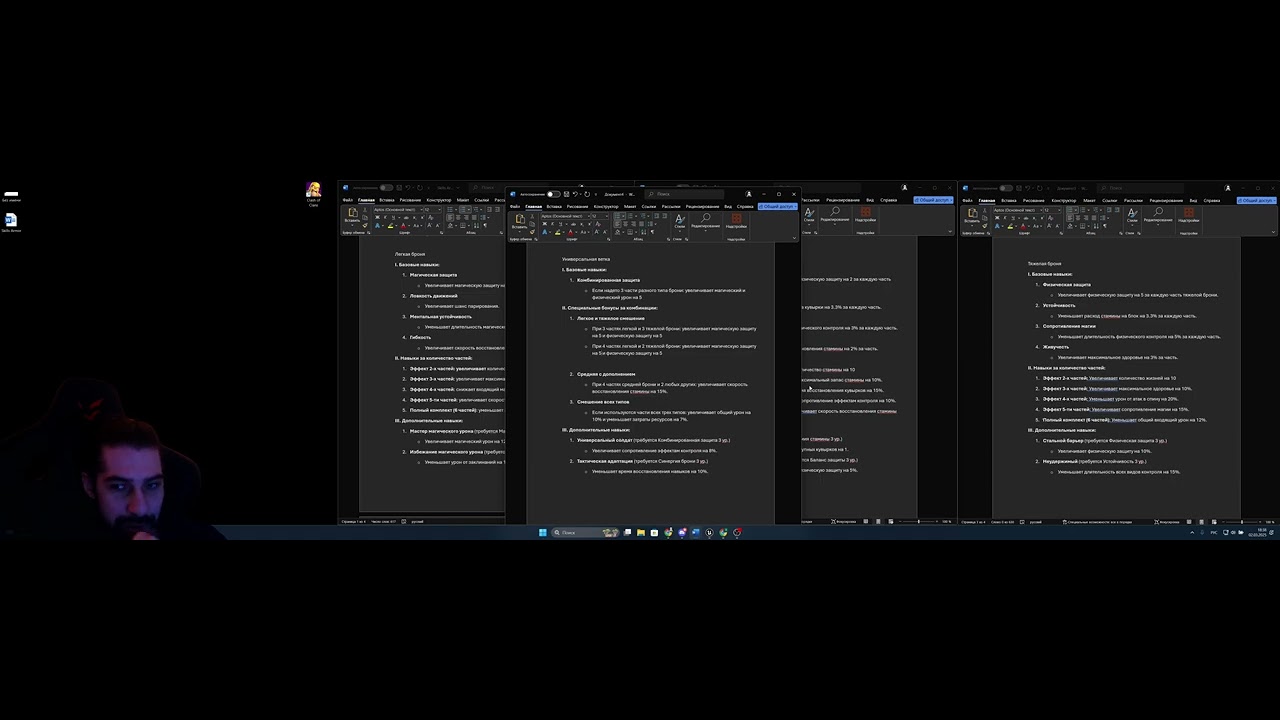Align text right in front Word window
Screen dimensions: 1280x720
(633, 224)
